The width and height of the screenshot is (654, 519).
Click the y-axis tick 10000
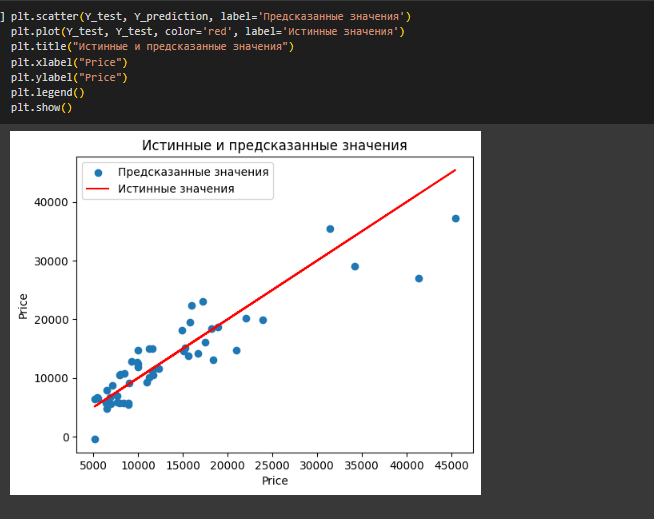(x=51, y=378)
